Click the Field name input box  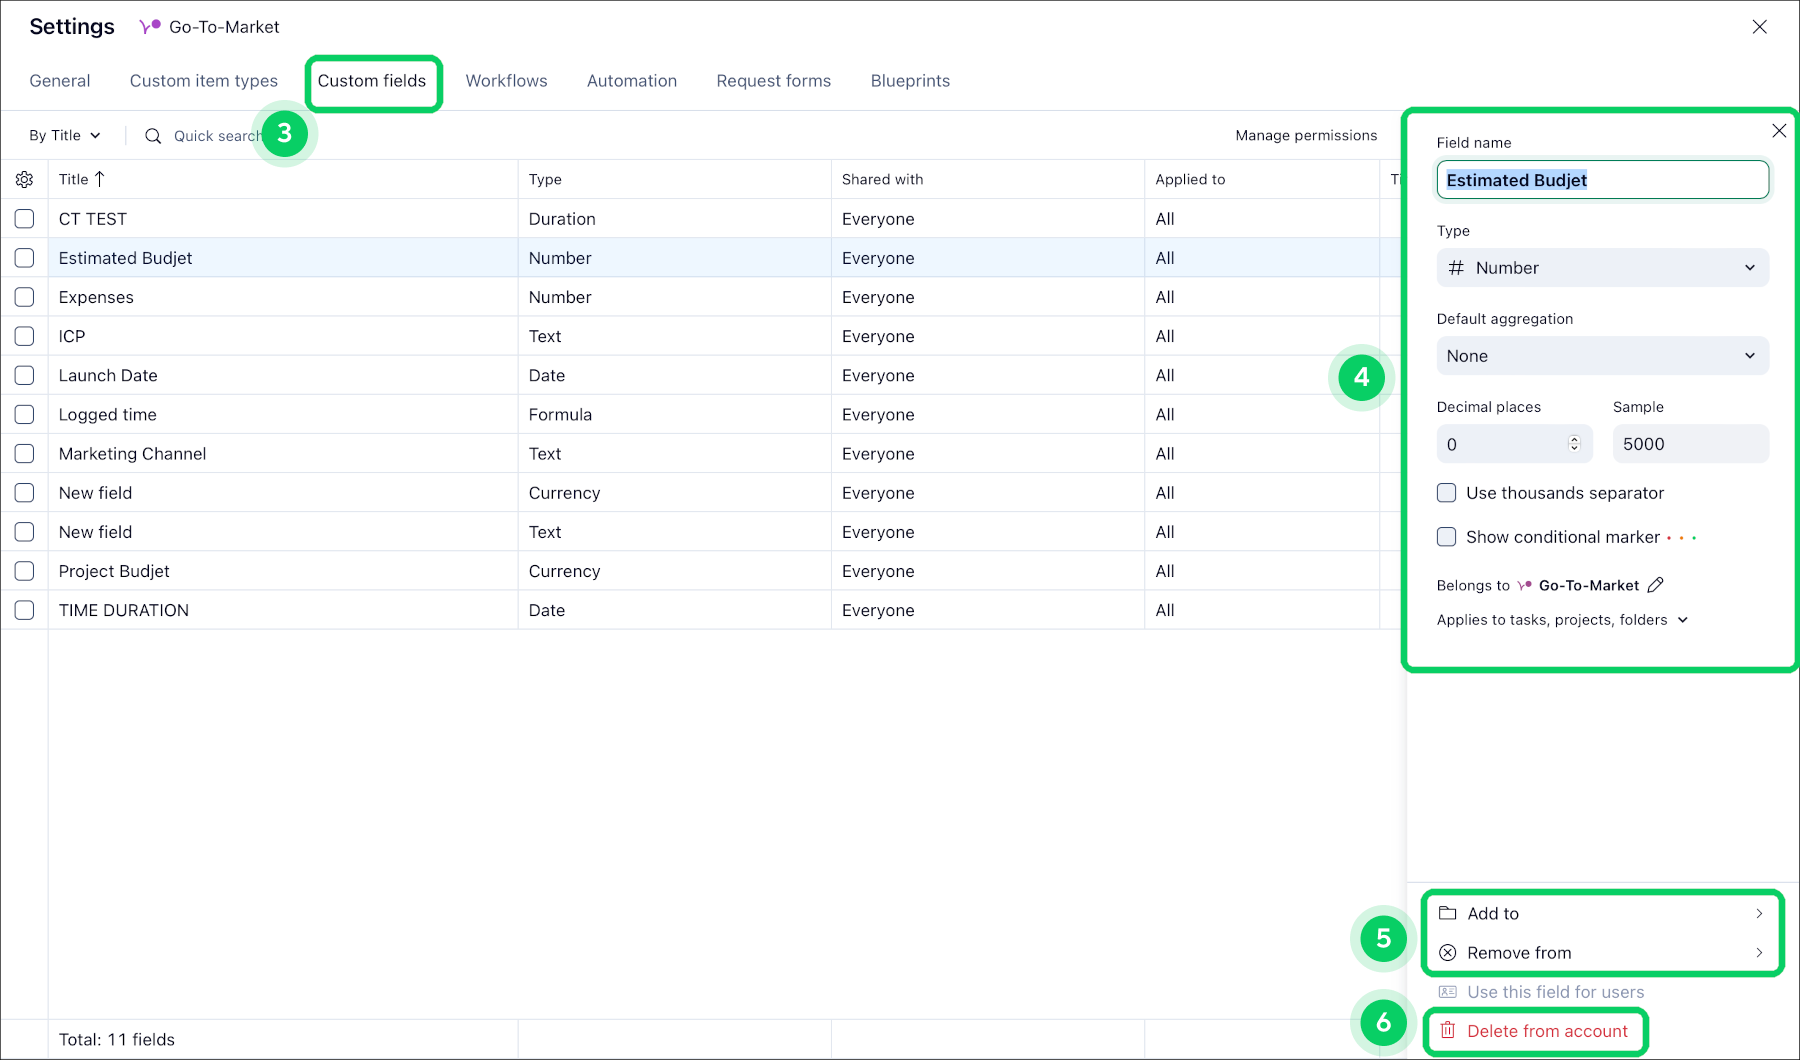(x=1602, y=180)
